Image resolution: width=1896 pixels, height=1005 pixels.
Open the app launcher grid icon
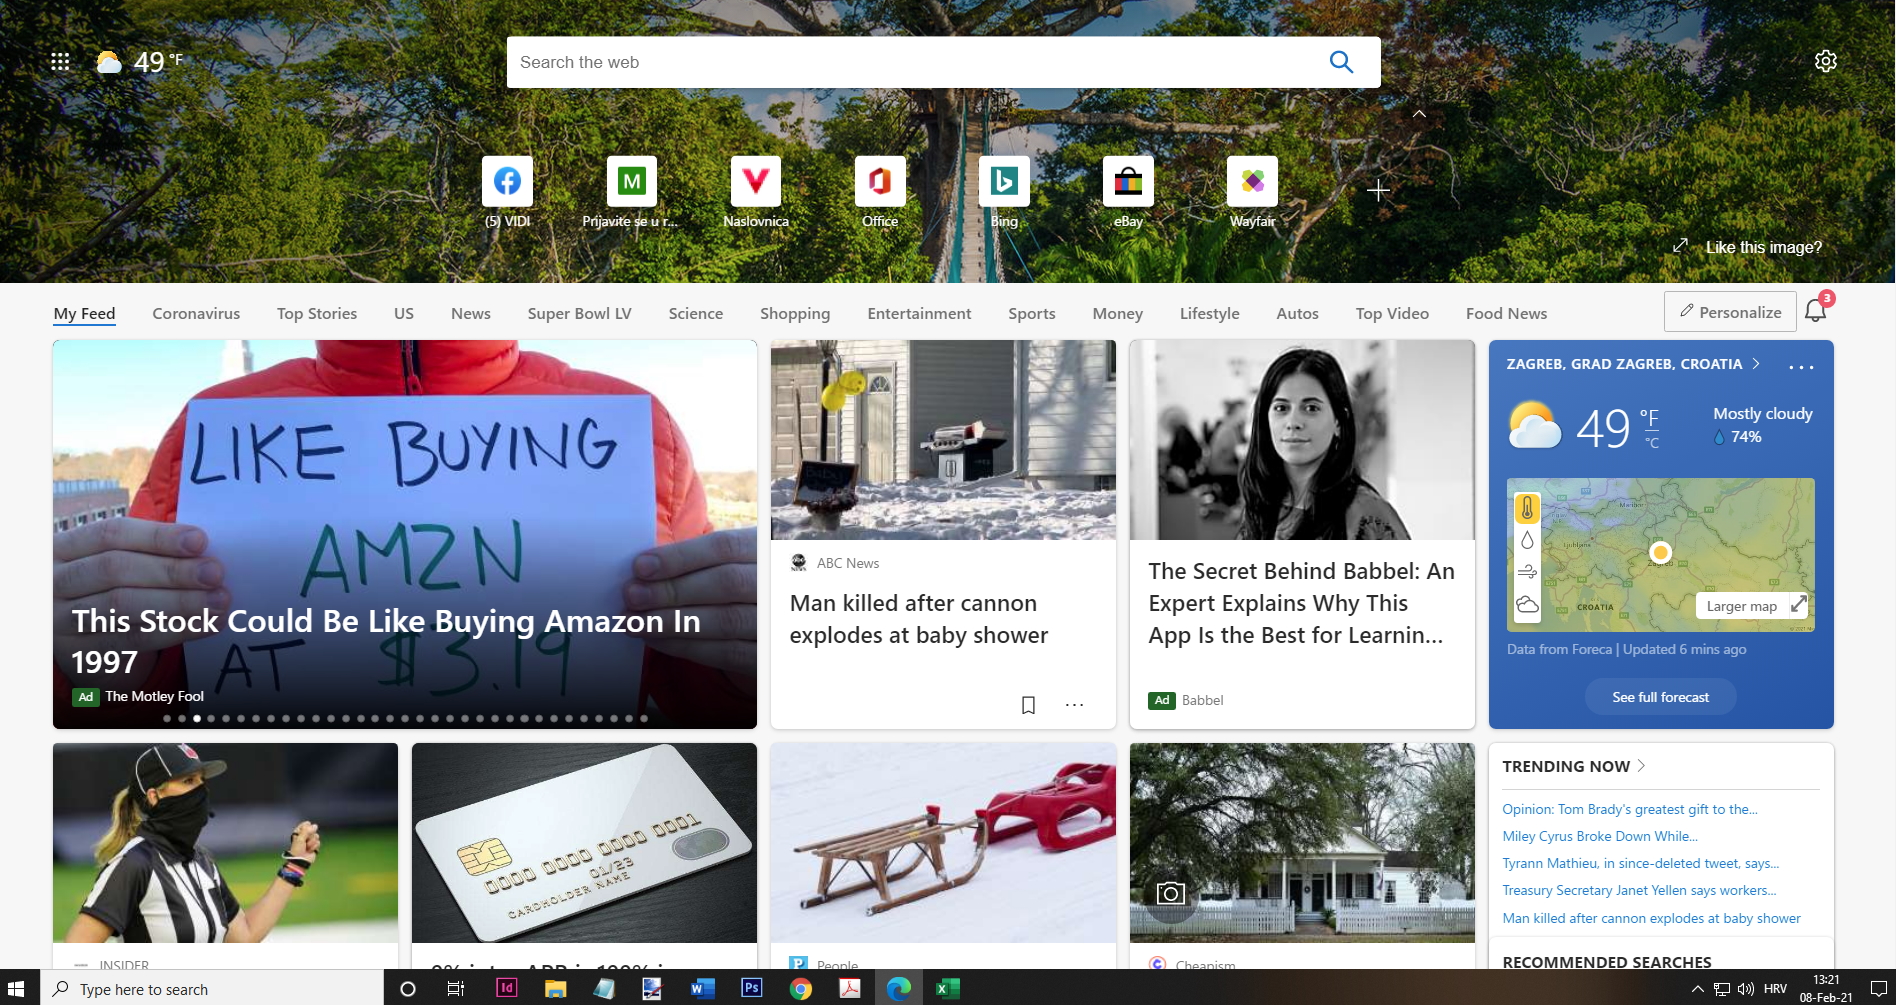60,62
